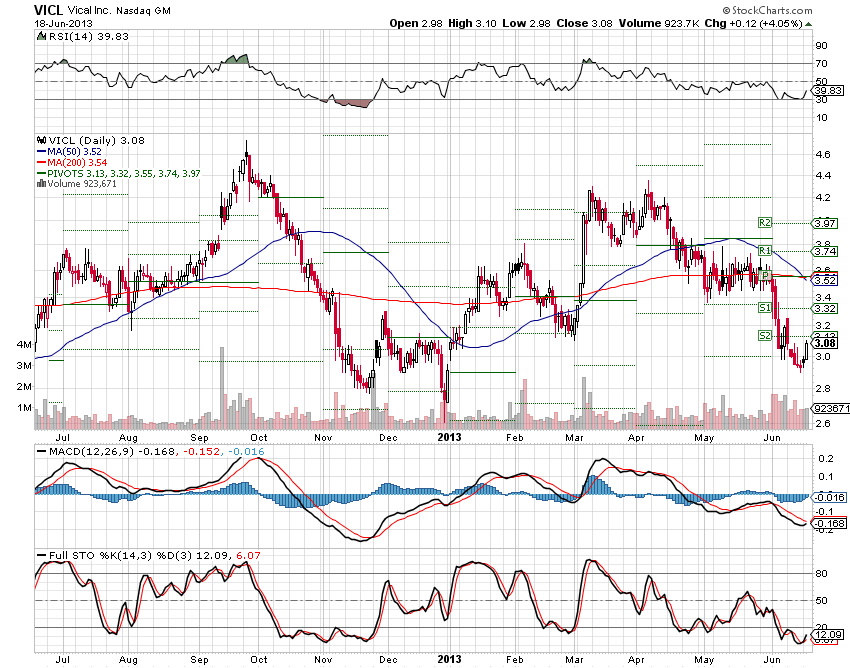Click the 6.07 stochastic %D value
This screenshot has height=668, width=850.
tap(248, 556)
